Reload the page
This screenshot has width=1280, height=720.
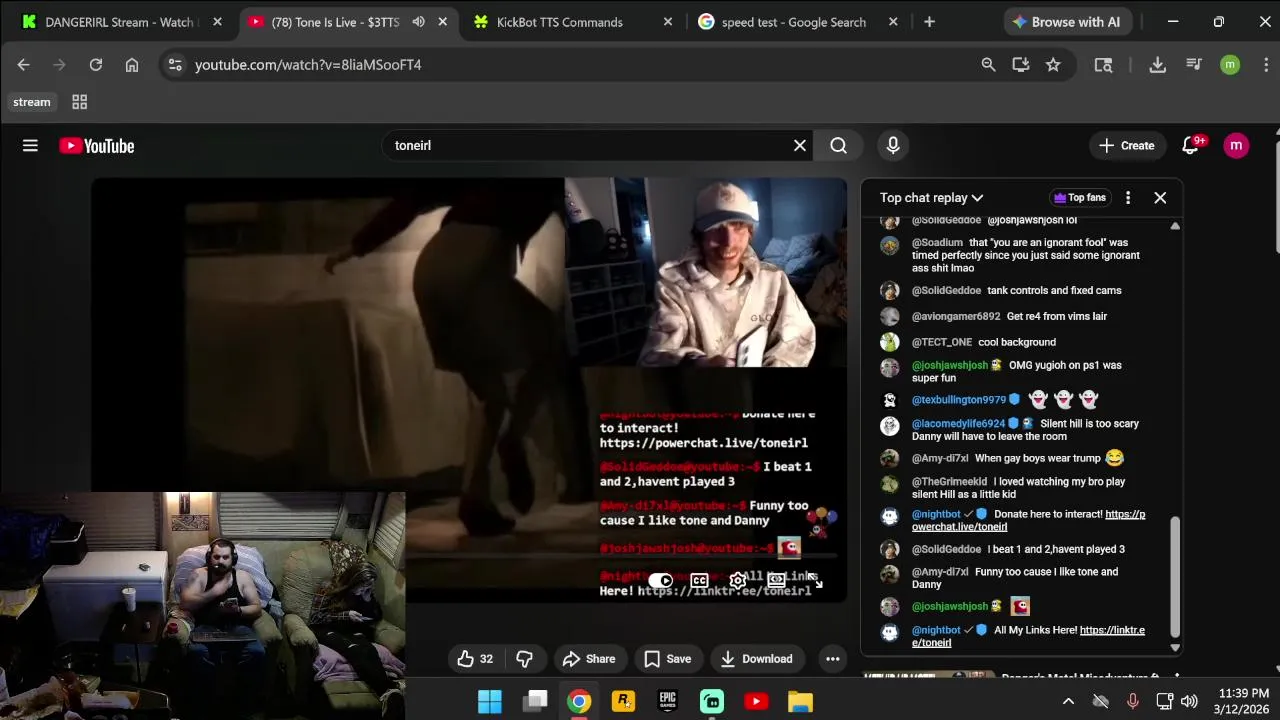click(95, 65)
